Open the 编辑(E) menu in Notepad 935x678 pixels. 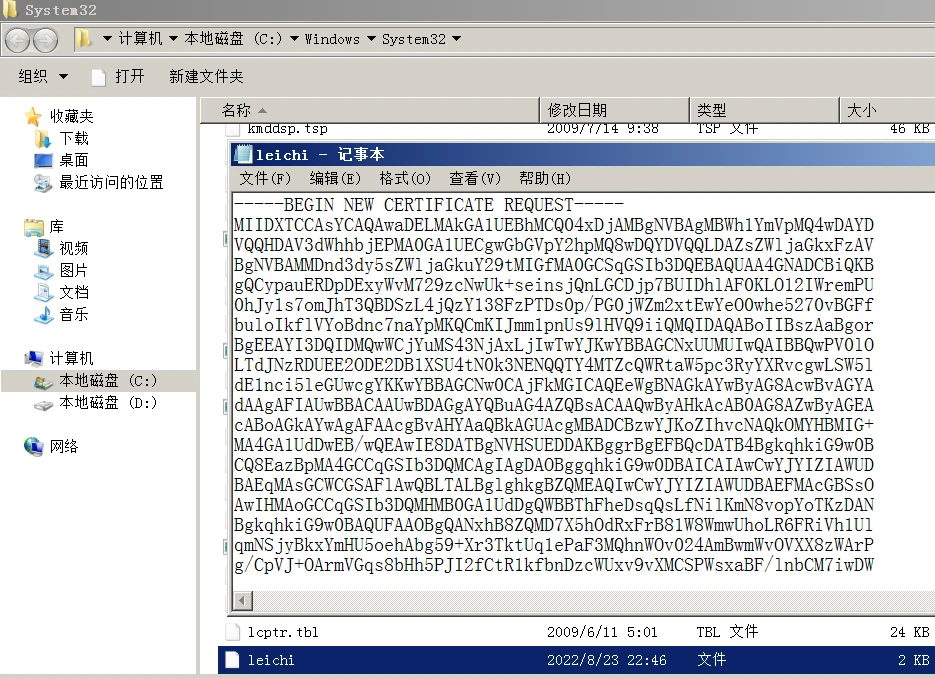click(x=335, y=178)
